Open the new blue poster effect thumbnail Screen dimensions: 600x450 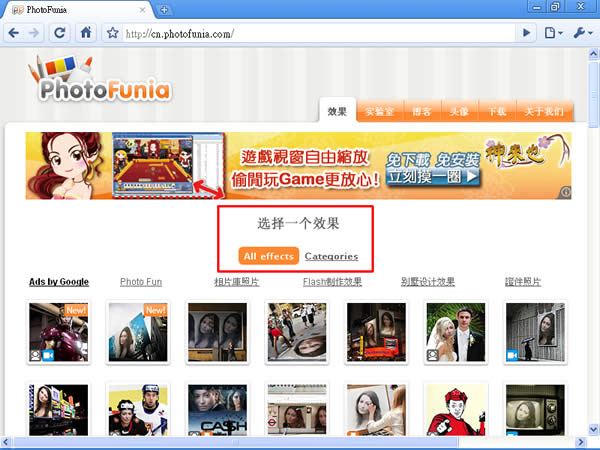(138, 332)
